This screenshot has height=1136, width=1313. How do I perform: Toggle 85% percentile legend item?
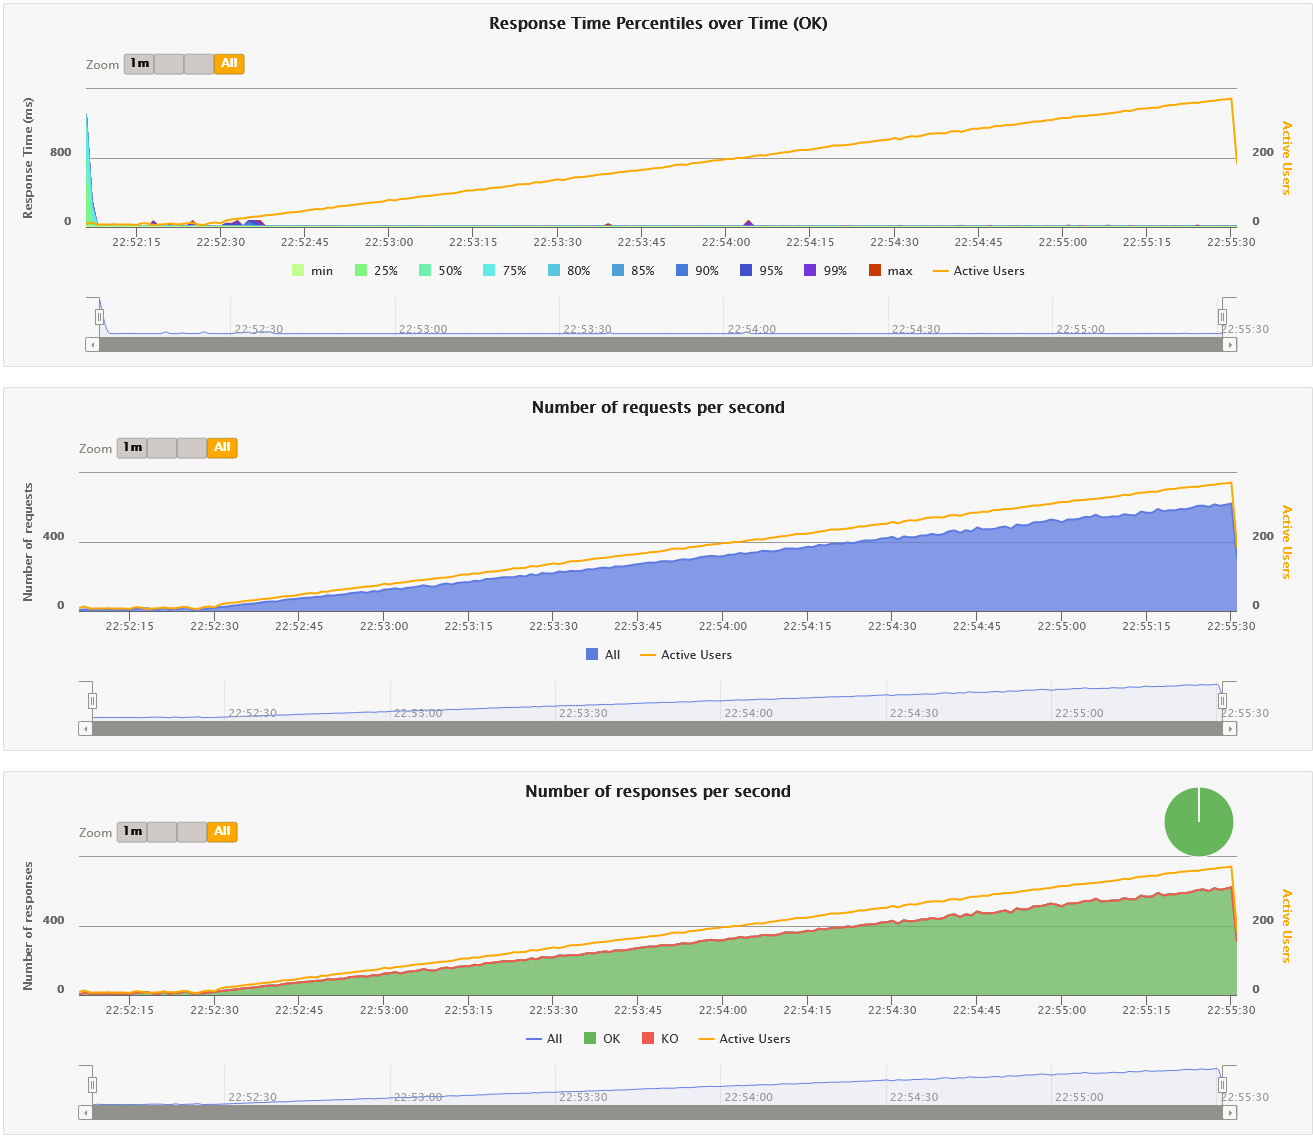[633, 271]
